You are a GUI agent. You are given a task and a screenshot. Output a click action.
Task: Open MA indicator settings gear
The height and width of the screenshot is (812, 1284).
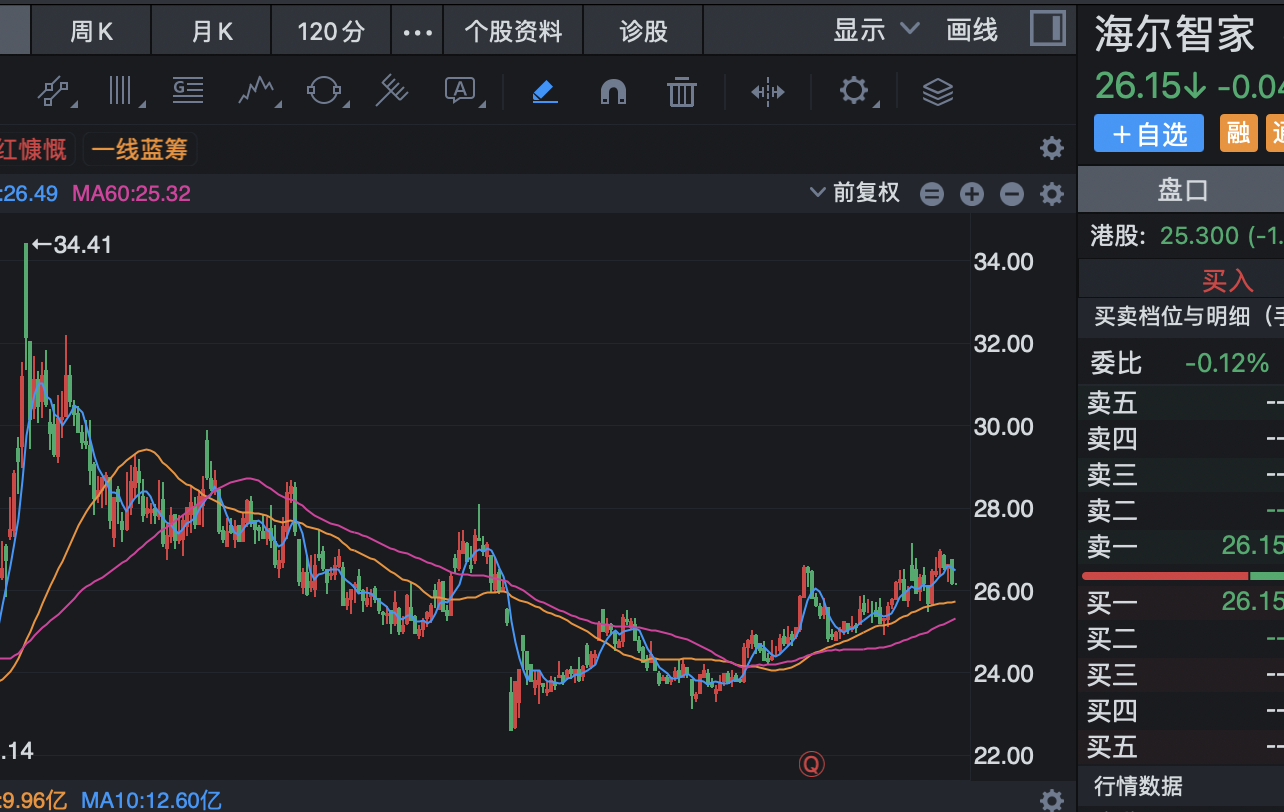pyautogui.click(x=1051, y=194)
